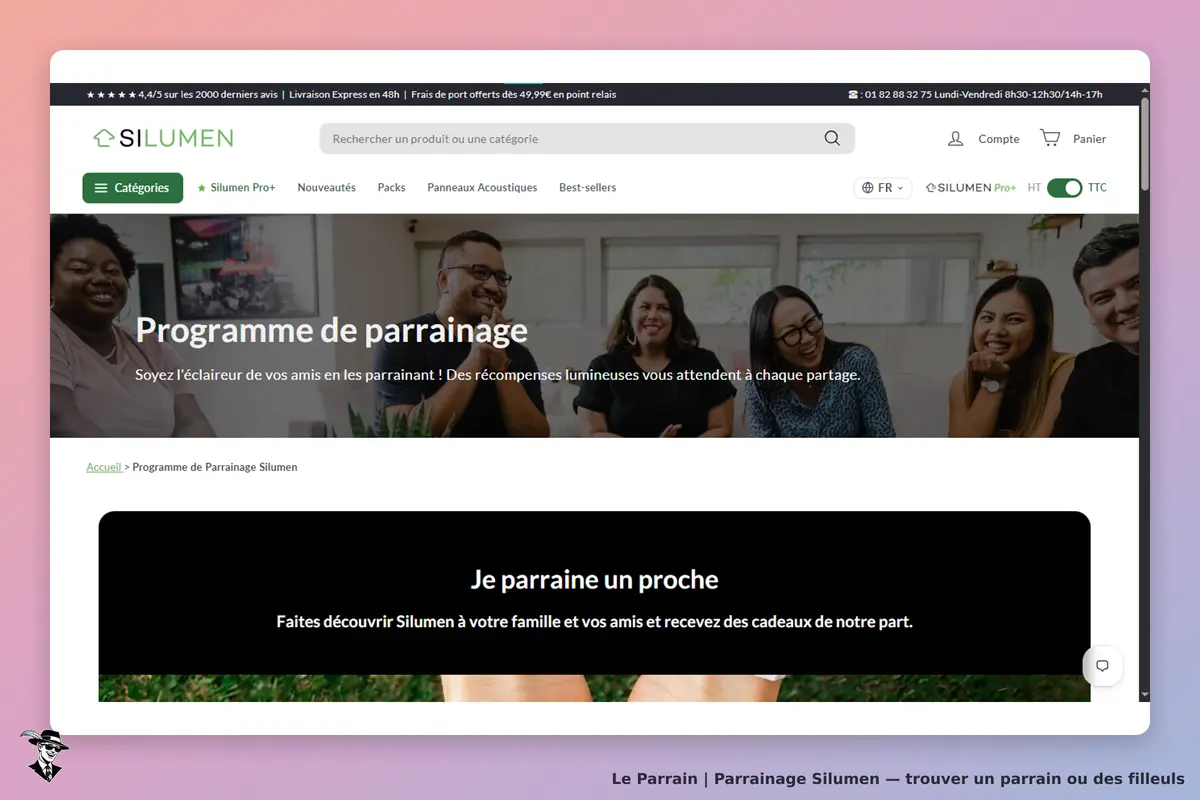The image size is (1200, 800).
Task: Toggle the HT/TTC price switch
Action: 1064,188
